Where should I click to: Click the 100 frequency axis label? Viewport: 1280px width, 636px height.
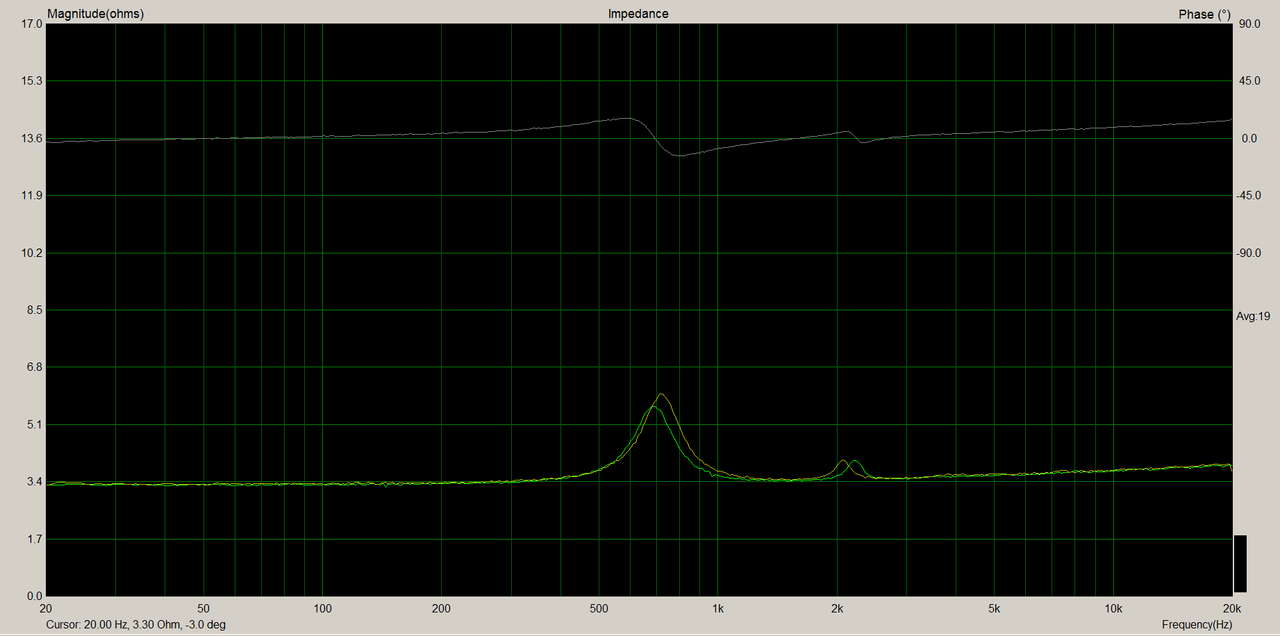(322, 608)
